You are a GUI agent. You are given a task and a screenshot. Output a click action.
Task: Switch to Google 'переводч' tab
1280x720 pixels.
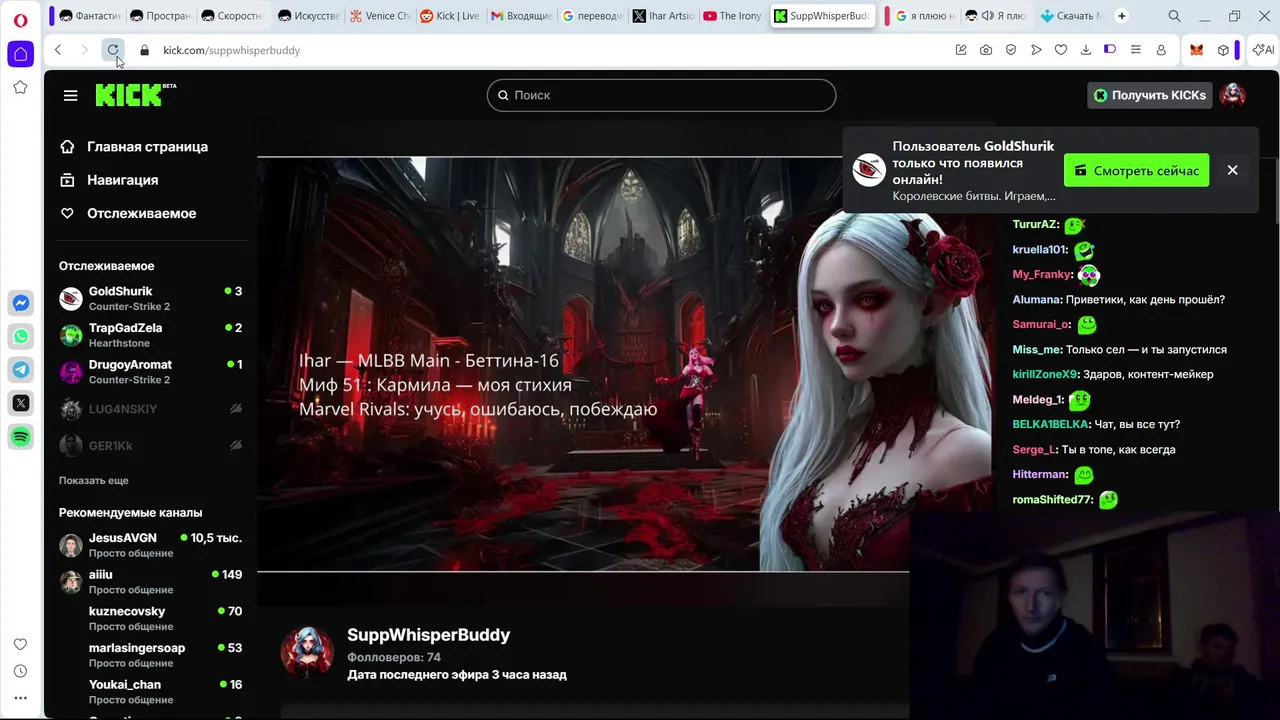click(591, 16)
